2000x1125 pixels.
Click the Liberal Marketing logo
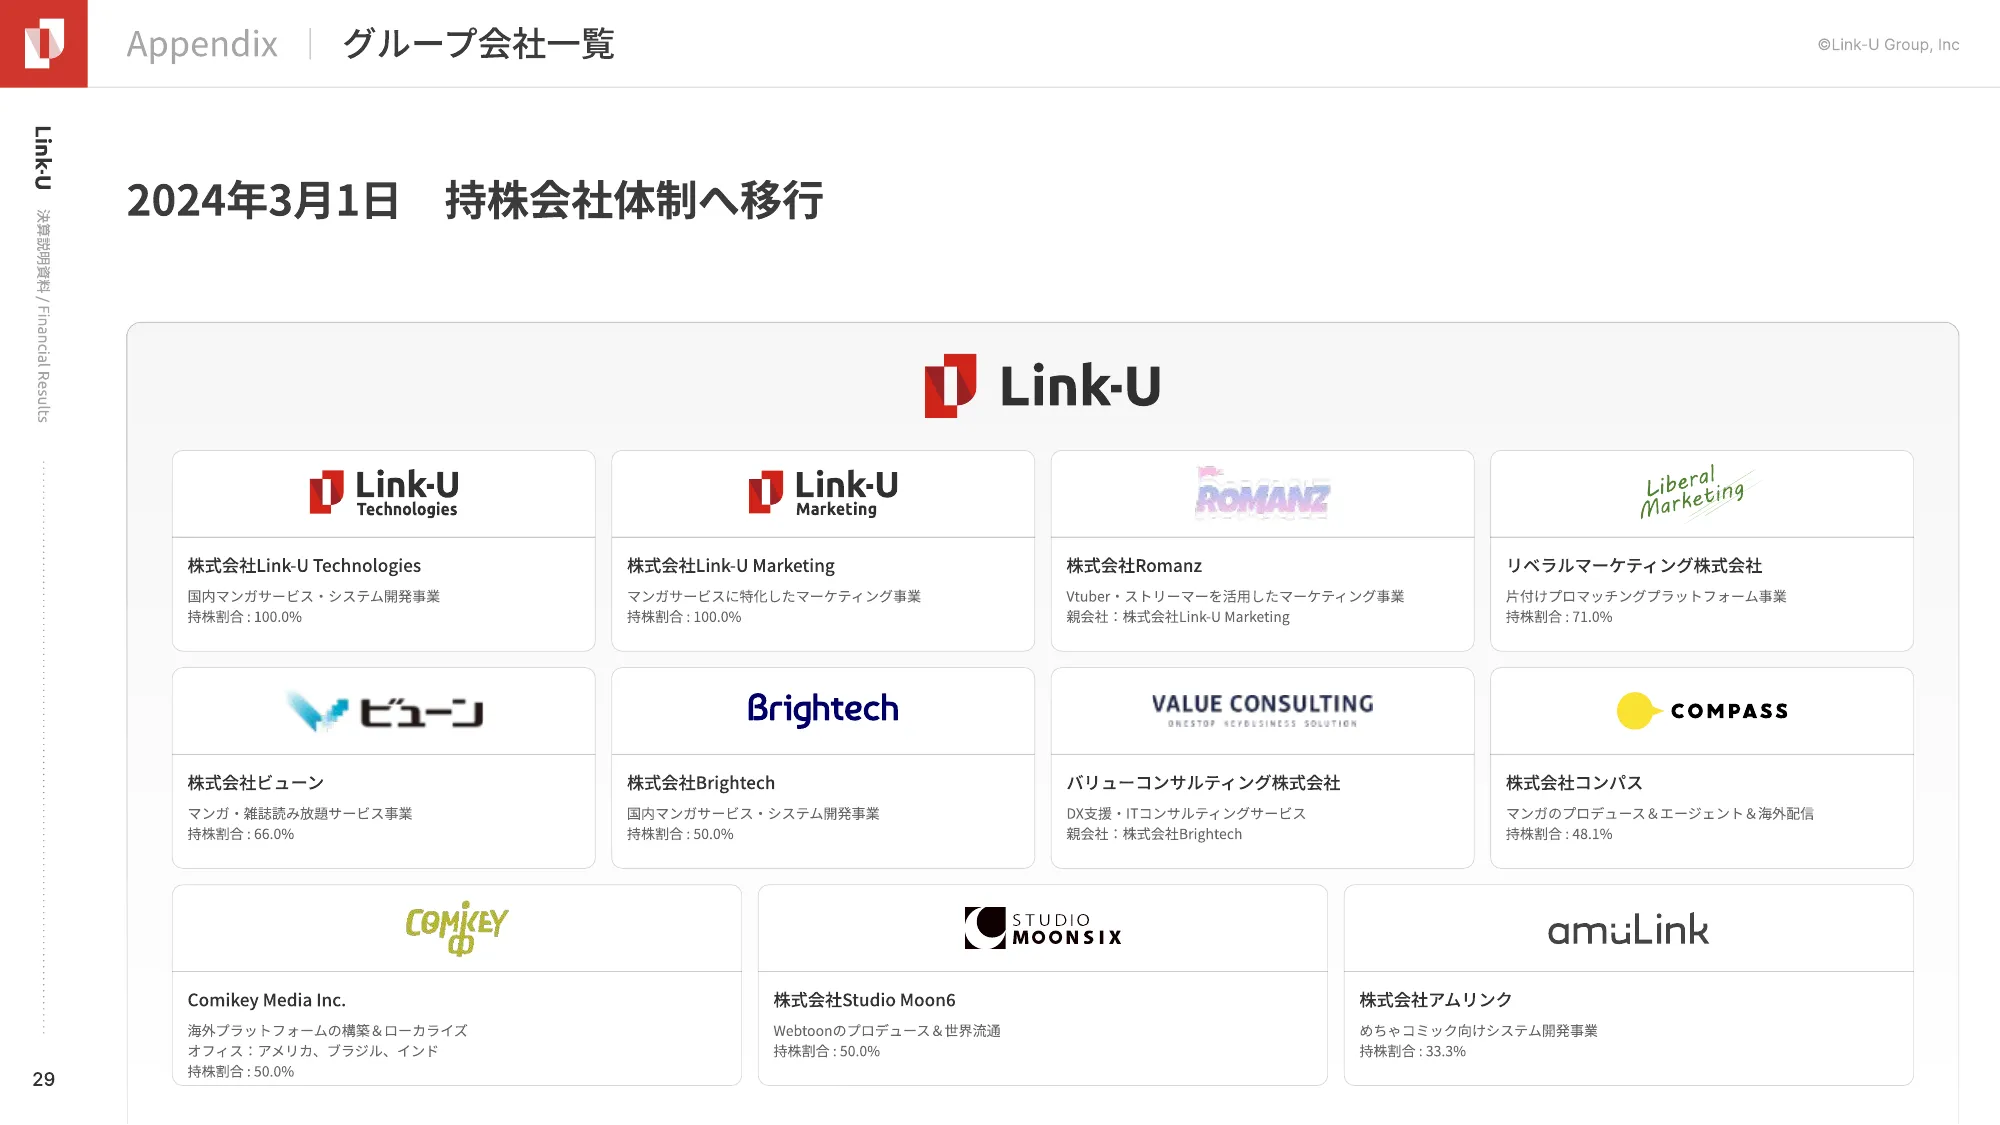1696,492
